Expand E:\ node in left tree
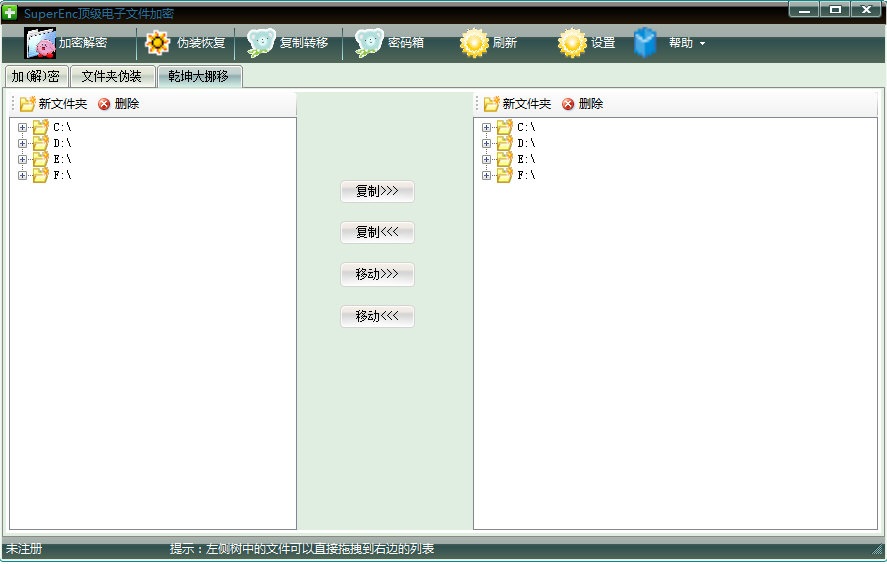Viewport: 887px width, 564px height. pos(22,160)
